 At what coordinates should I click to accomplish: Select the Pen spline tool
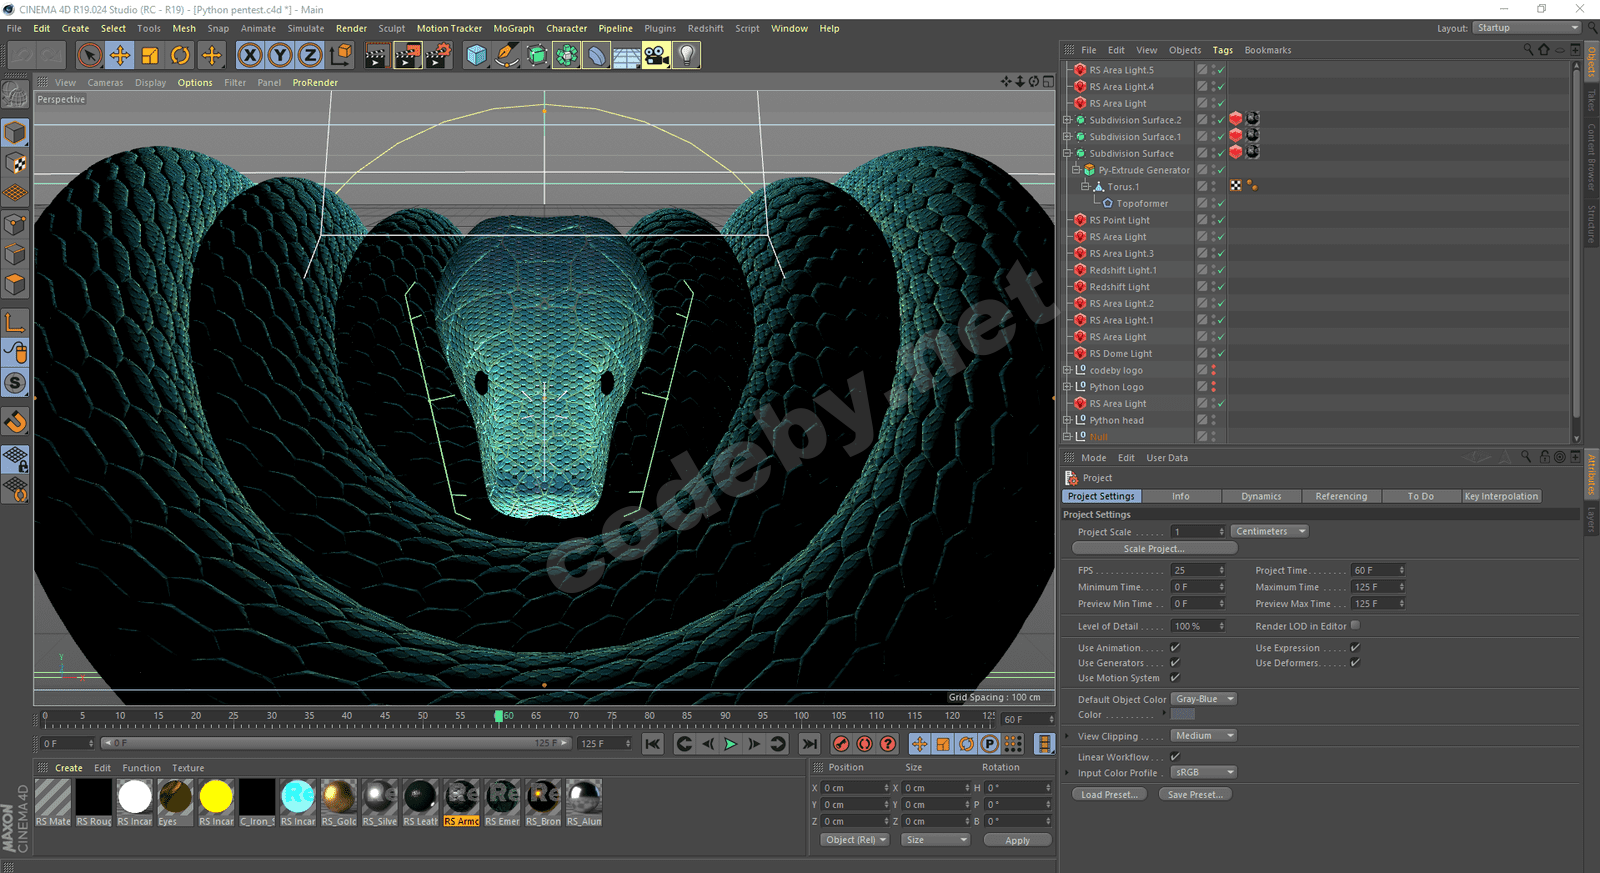pyautogui.click(x=507, y=56)
